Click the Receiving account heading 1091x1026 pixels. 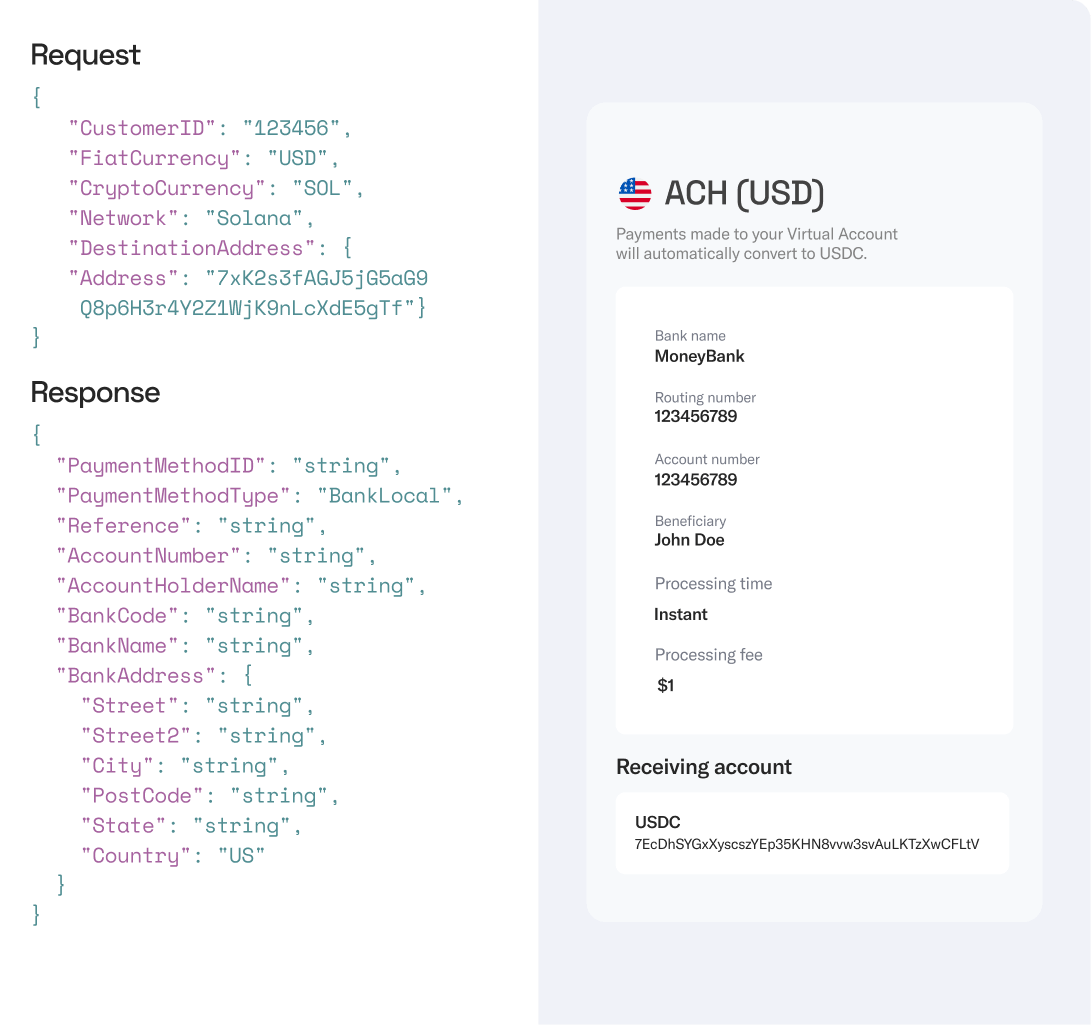coord(704,767)
